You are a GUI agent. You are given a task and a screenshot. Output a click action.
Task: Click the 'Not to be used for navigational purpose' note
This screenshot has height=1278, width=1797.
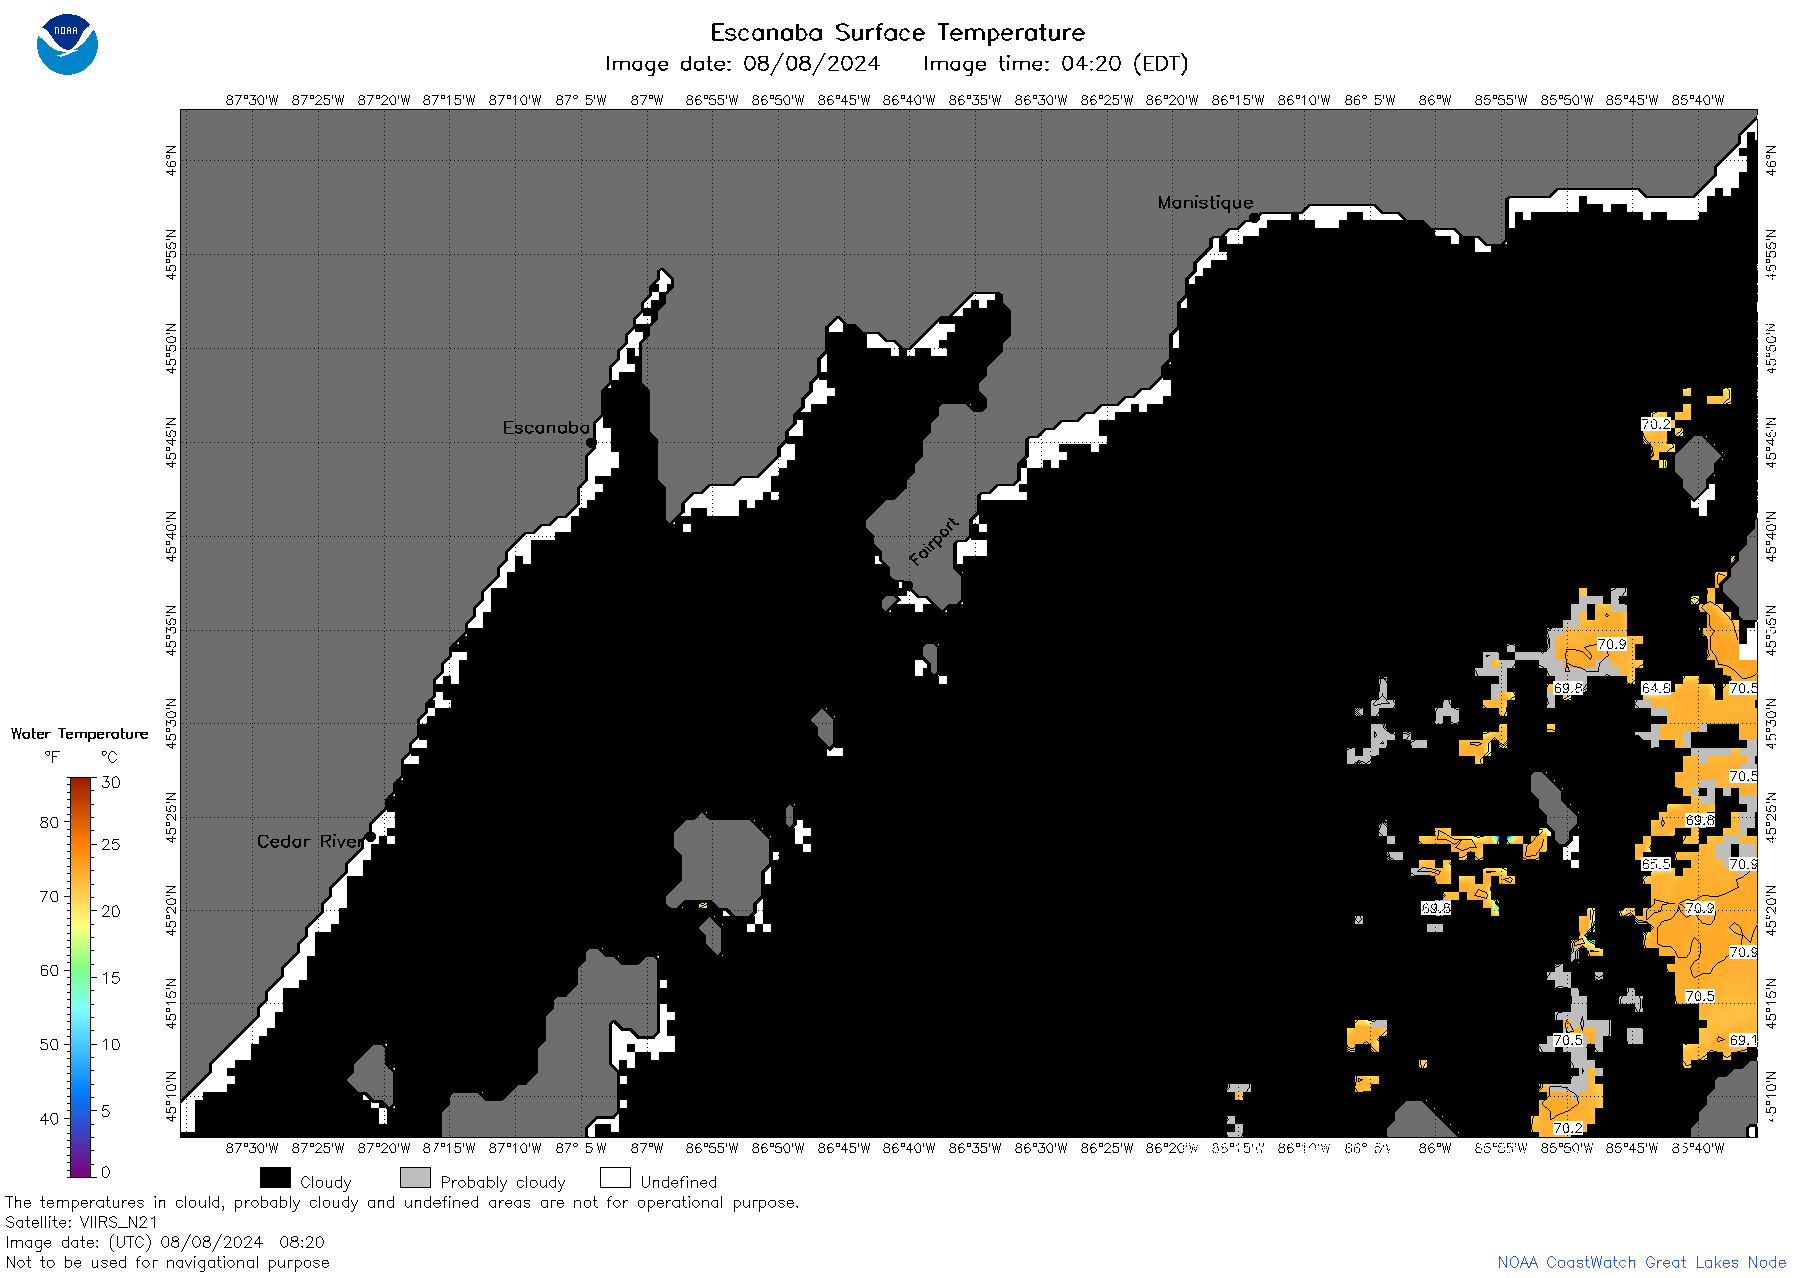(167, 1262)
